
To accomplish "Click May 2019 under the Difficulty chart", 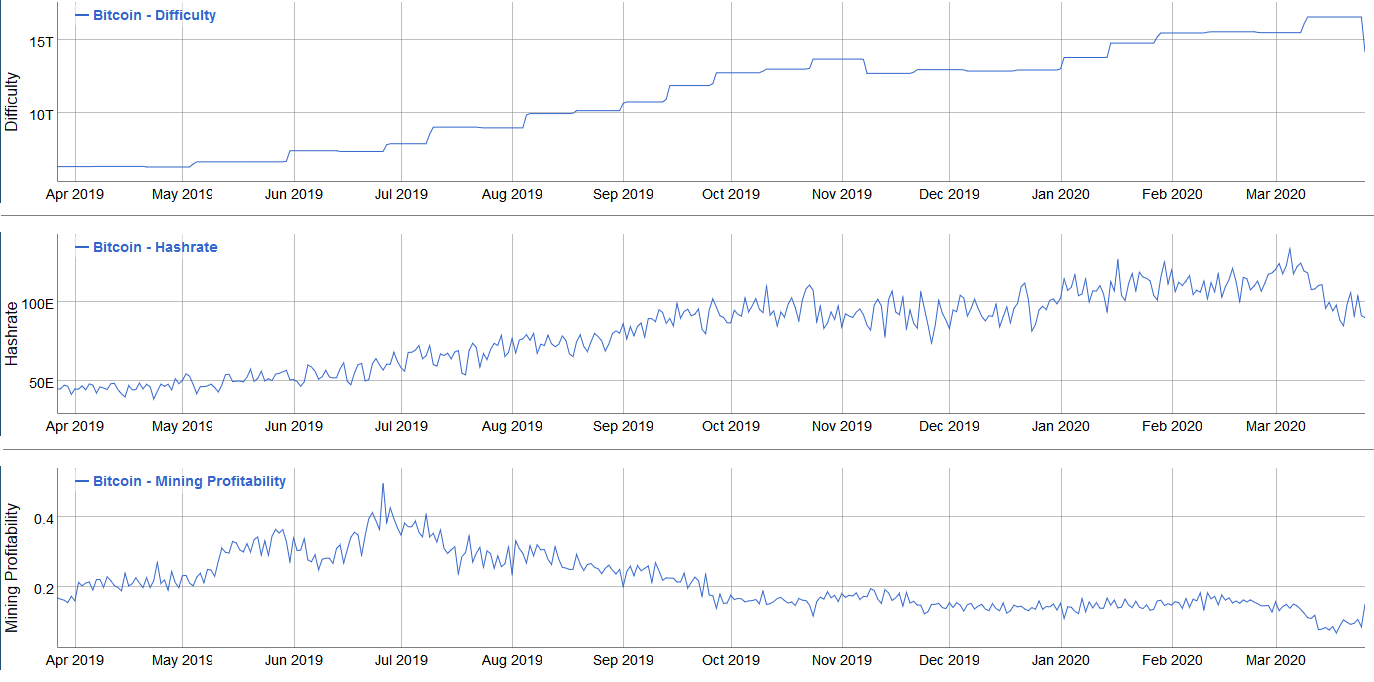I will pos(182,194).
